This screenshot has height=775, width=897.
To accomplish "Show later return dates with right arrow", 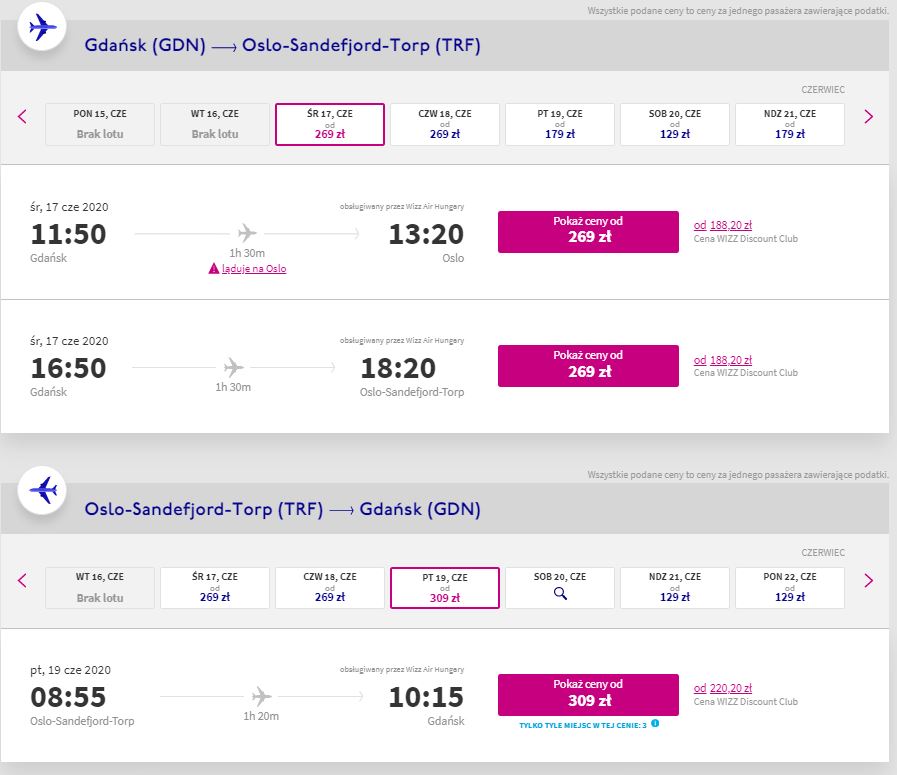I will click(868, 581).
